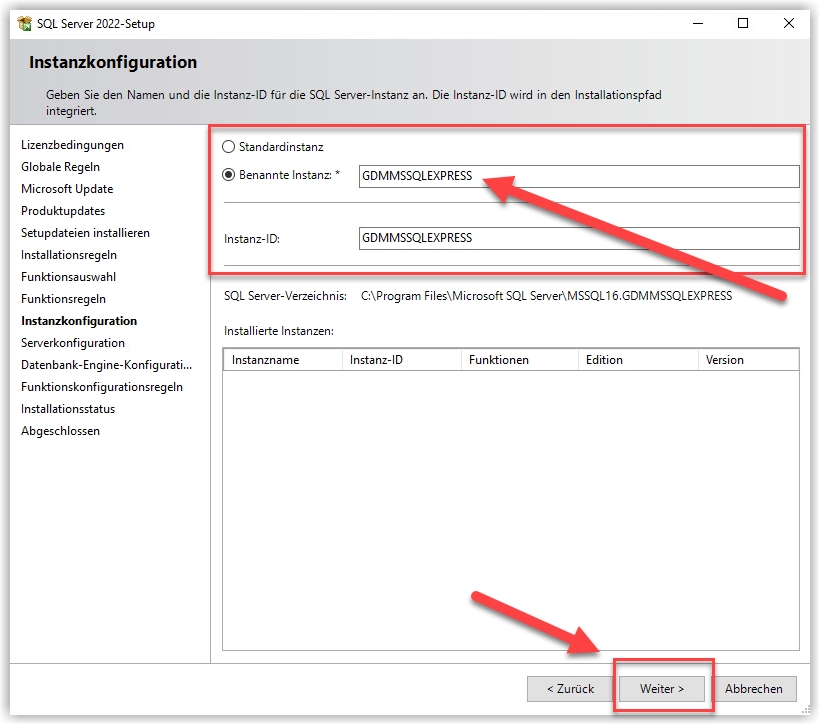Select Microsoft Update step in sidebar
The width and height of the screenshot is (820, 725).
click(67, 189)
